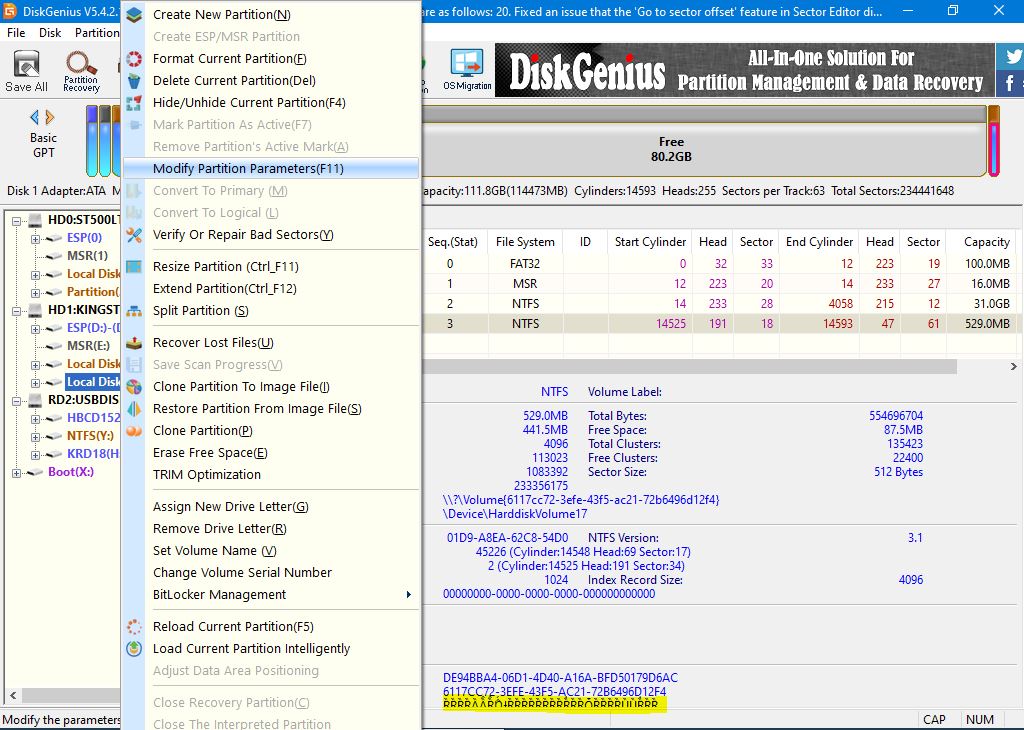Image resolution: width=1024 pixels, height=730 pixels.
Task: Click the Verify Or Repair Bad Sectors icon
Action: (x=134, y=235)
